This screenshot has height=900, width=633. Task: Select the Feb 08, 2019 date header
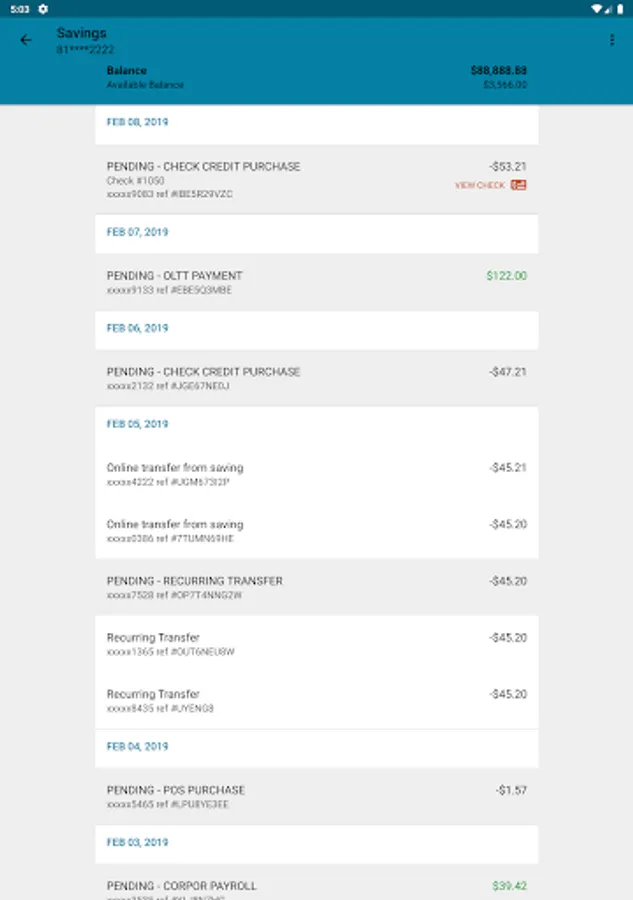point(137,122)
